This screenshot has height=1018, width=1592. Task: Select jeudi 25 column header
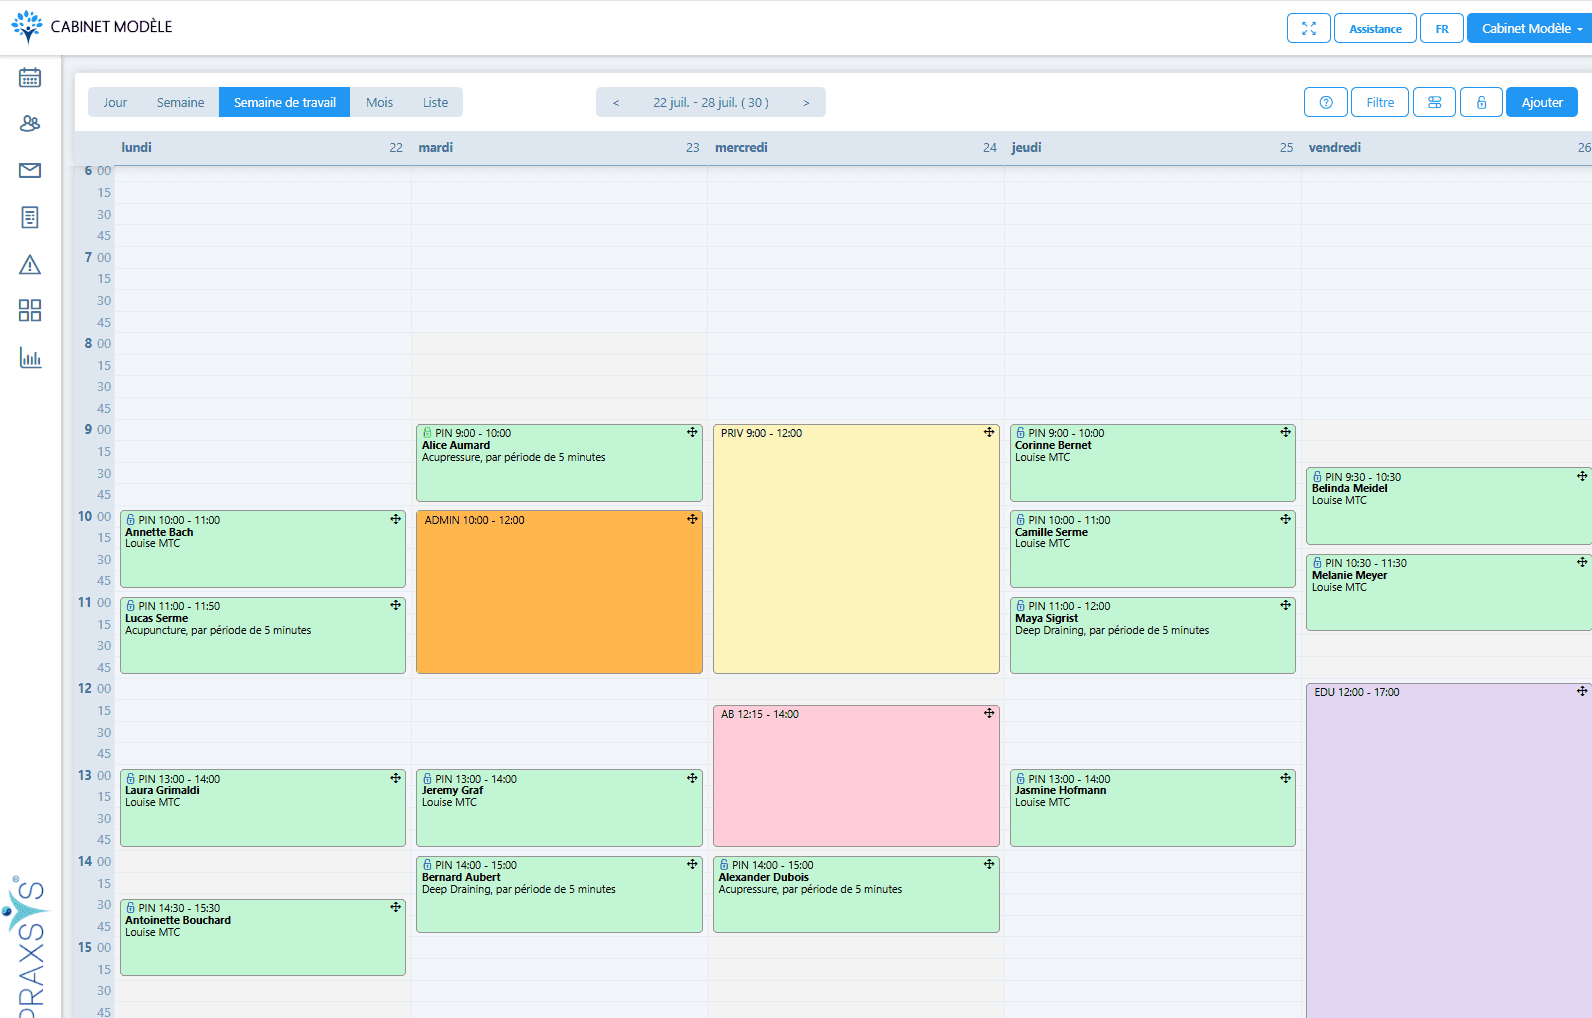[1153, 147]
